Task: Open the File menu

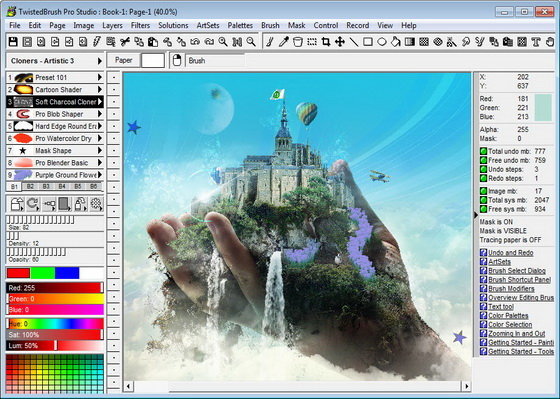Action: tap(15, 26)
